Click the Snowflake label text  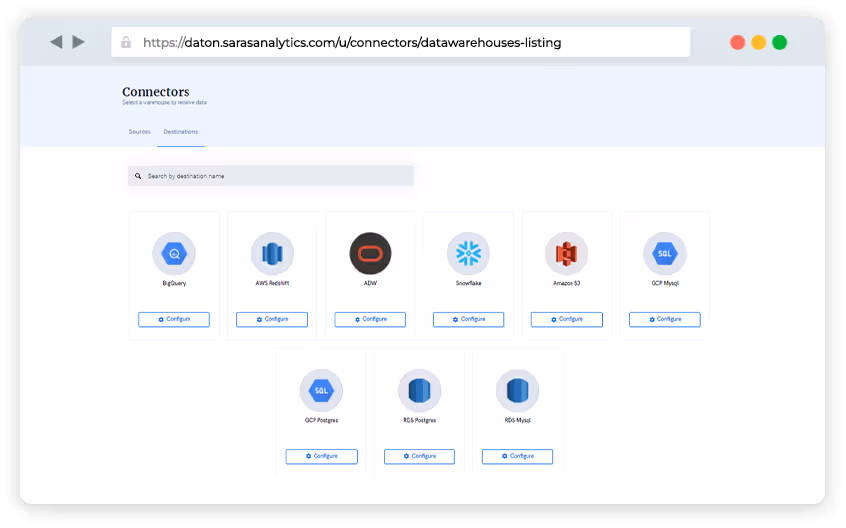click(468, 283)
